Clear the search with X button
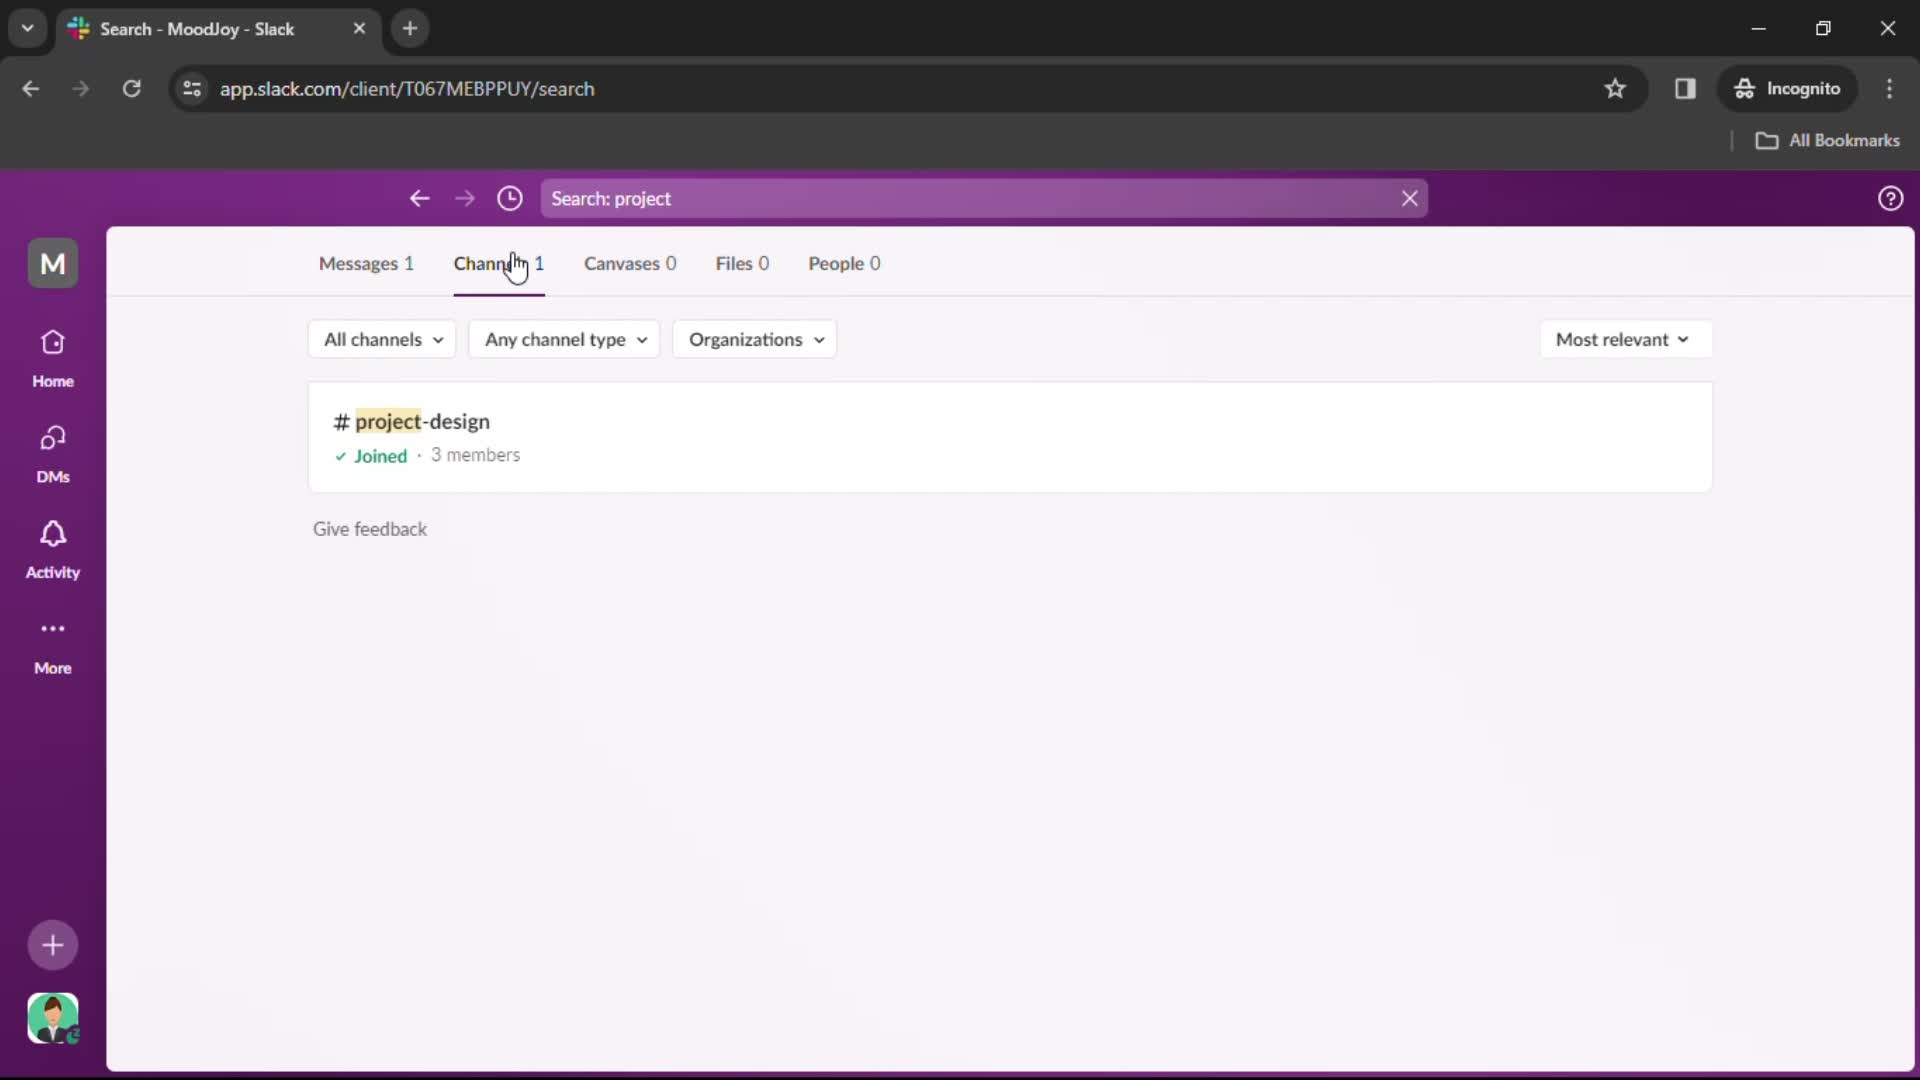The image size is (1920, 1080). click(x=1408, y=198)
